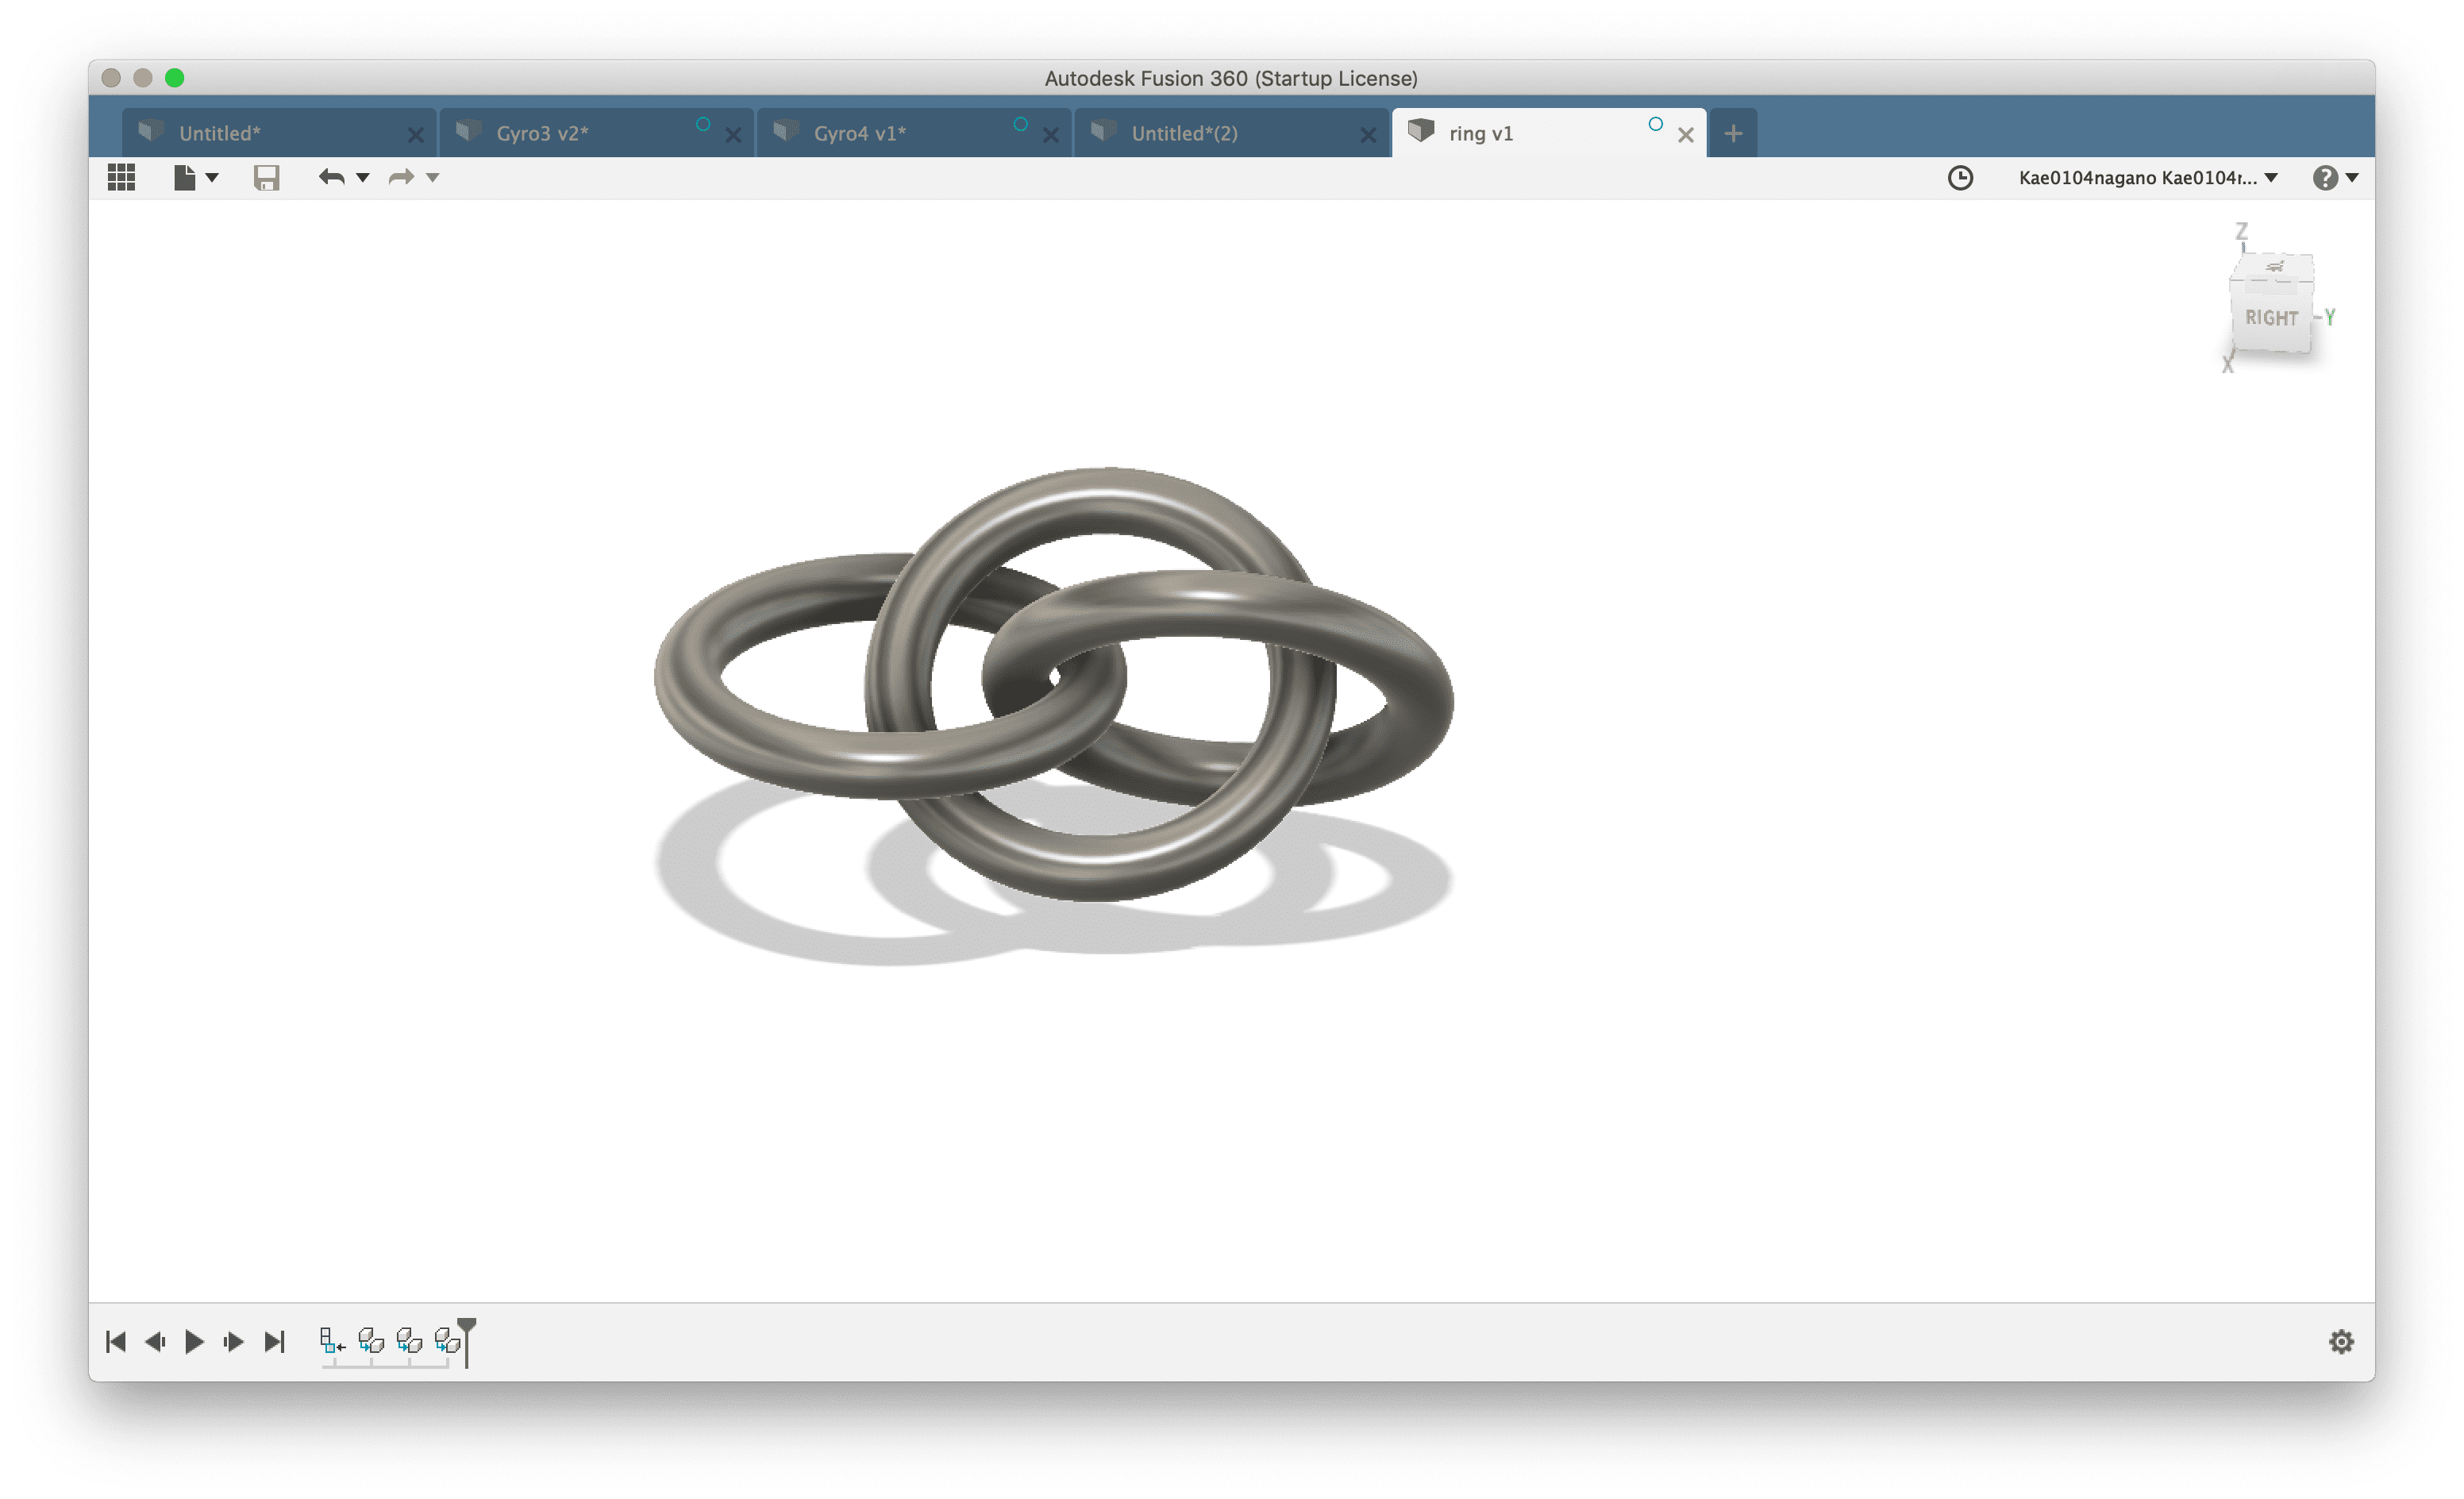The height and width of the screenshot is (1499, 2464).
Task: Click the home icon above the ViewCube
Action: 2275,266
